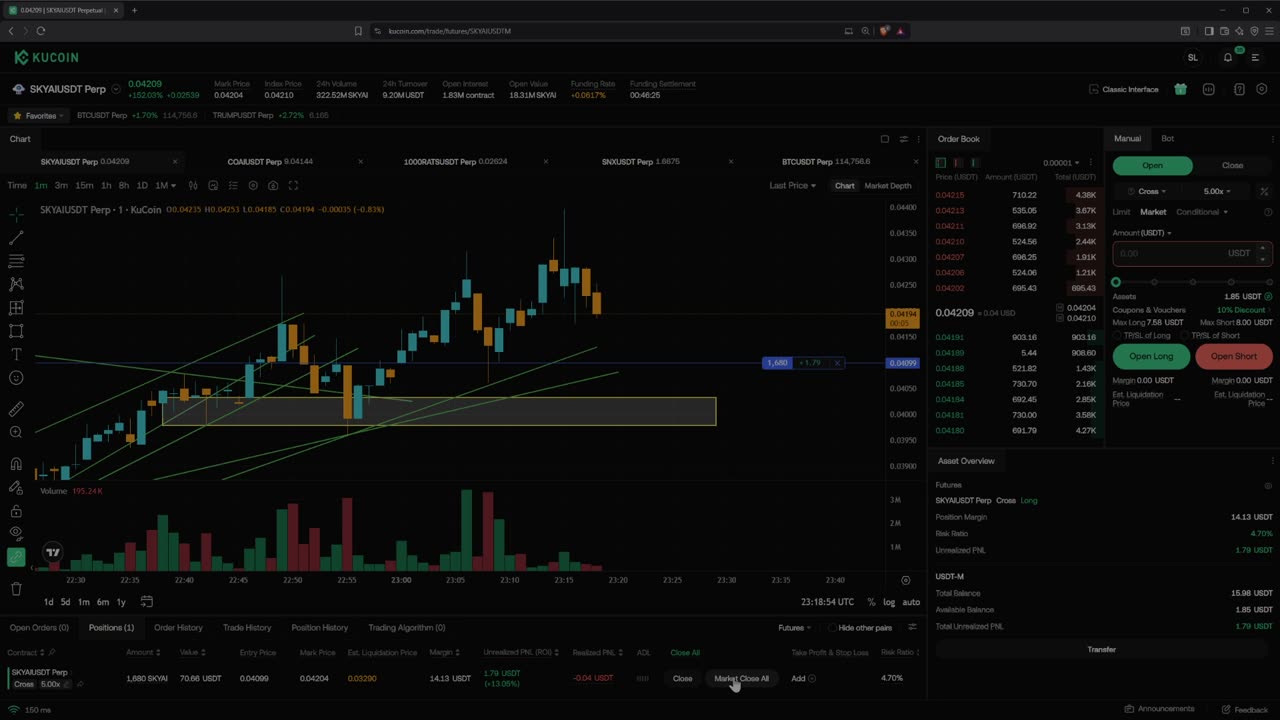Switch order panel to Close mode
This screenshot has height=720, width=1280.
click(1232, 165)
